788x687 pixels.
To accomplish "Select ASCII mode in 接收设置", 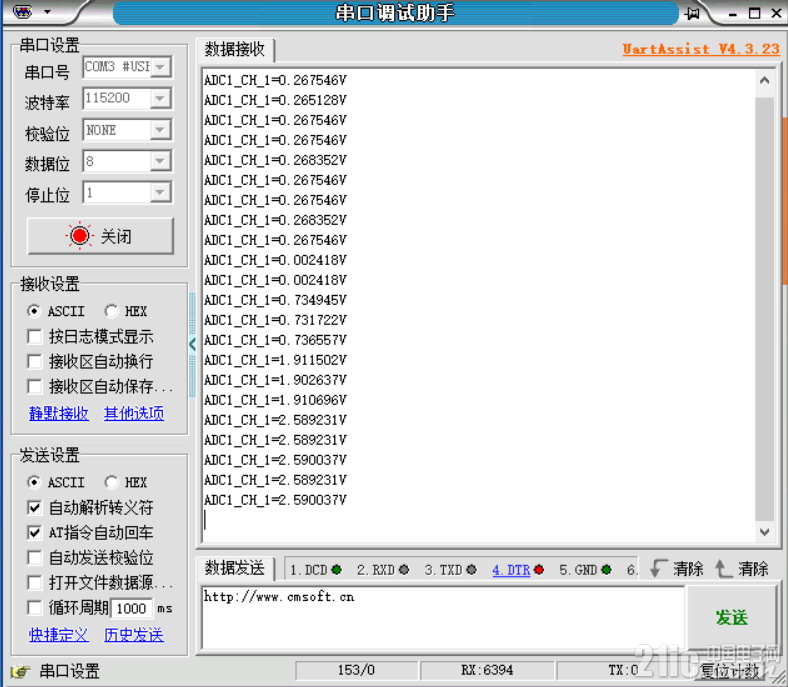I will [34, 311].
